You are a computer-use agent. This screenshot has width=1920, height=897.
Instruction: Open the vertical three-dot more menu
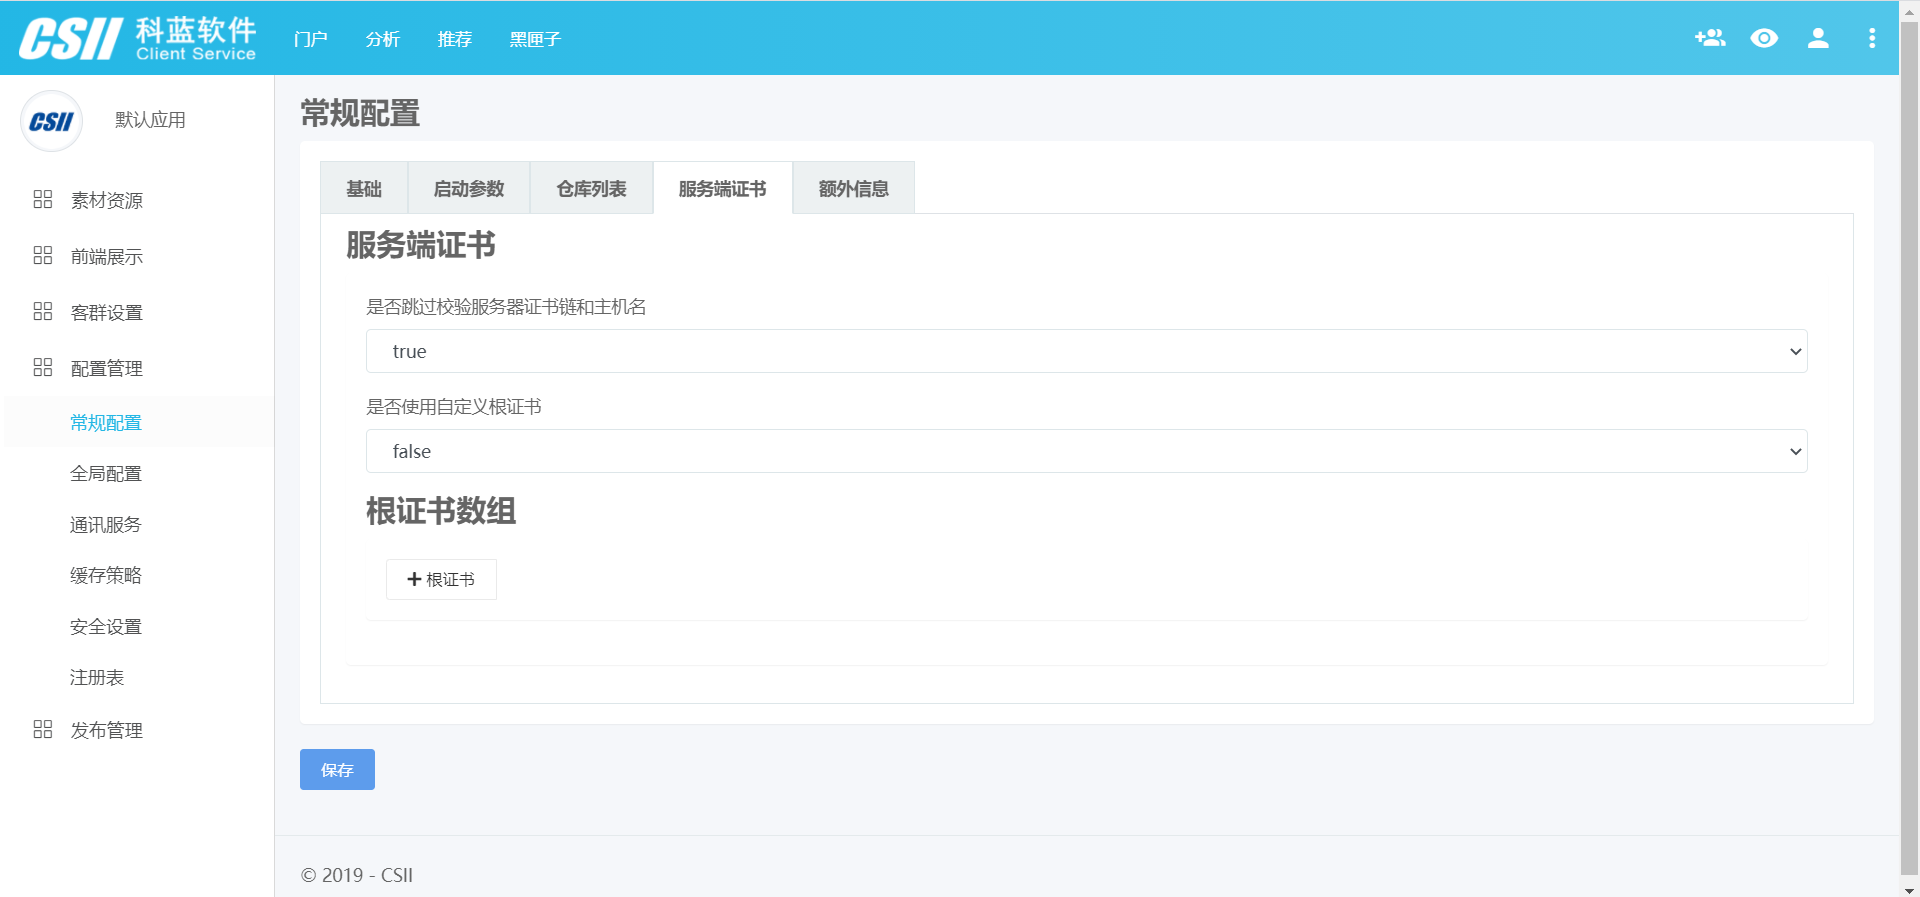coord(1872,38)
